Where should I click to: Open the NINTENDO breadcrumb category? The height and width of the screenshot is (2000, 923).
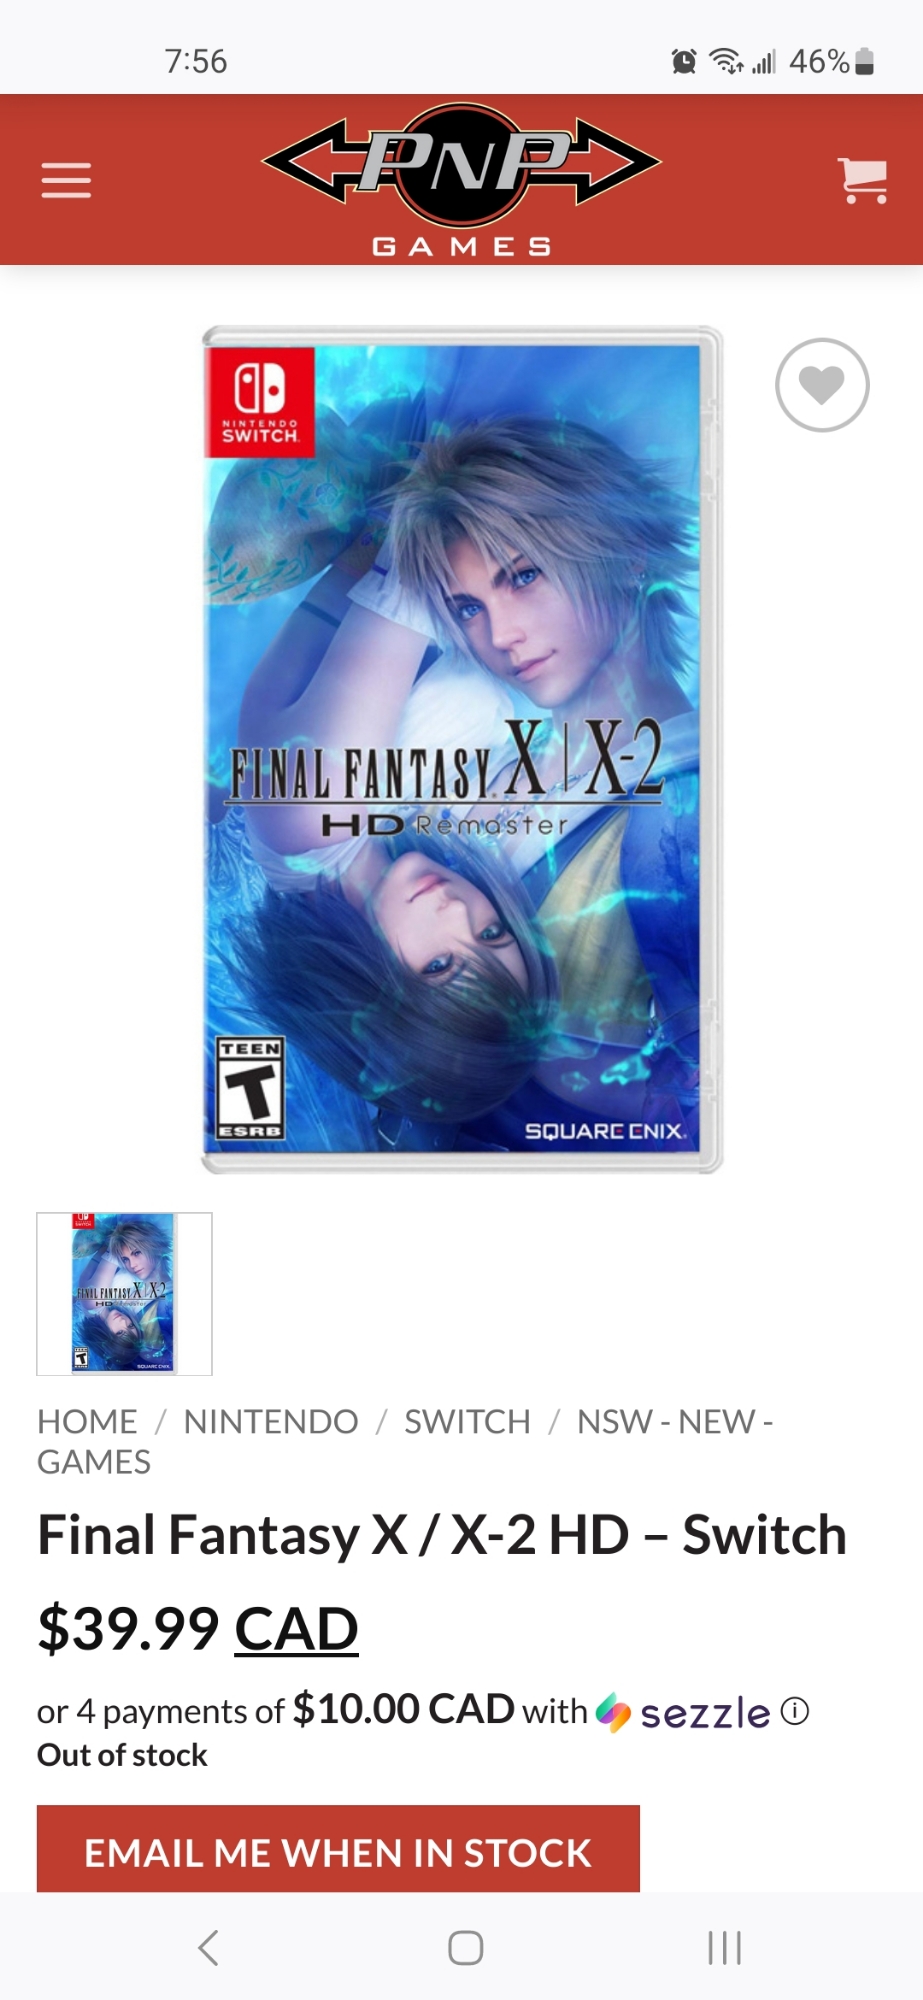[x=271, y=1421]
